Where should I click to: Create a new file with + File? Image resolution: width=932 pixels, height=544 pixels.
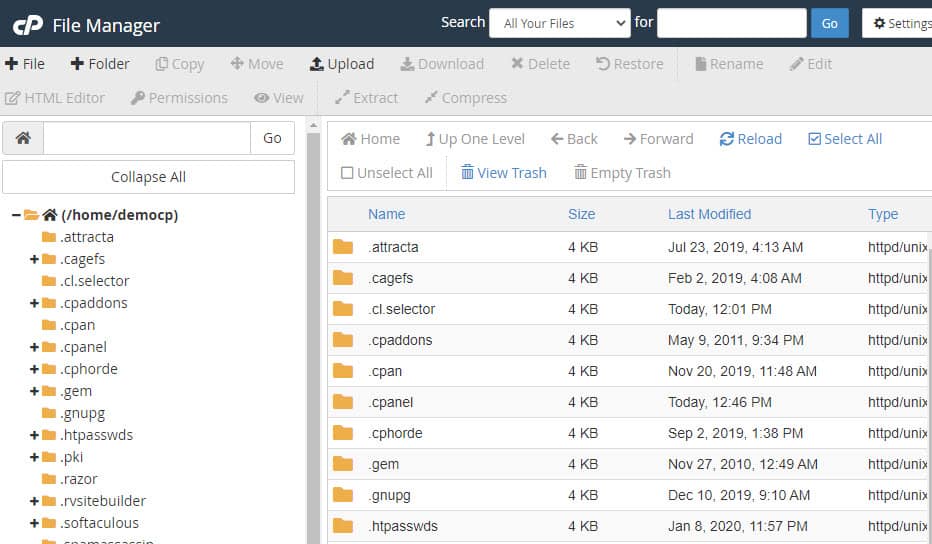coord(25,64)
